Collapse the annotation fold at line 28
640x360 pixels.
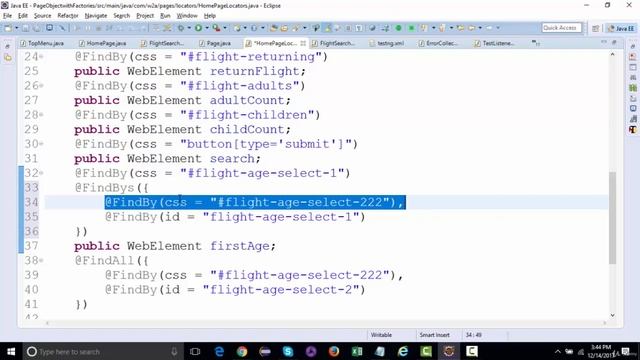point(42,115)
